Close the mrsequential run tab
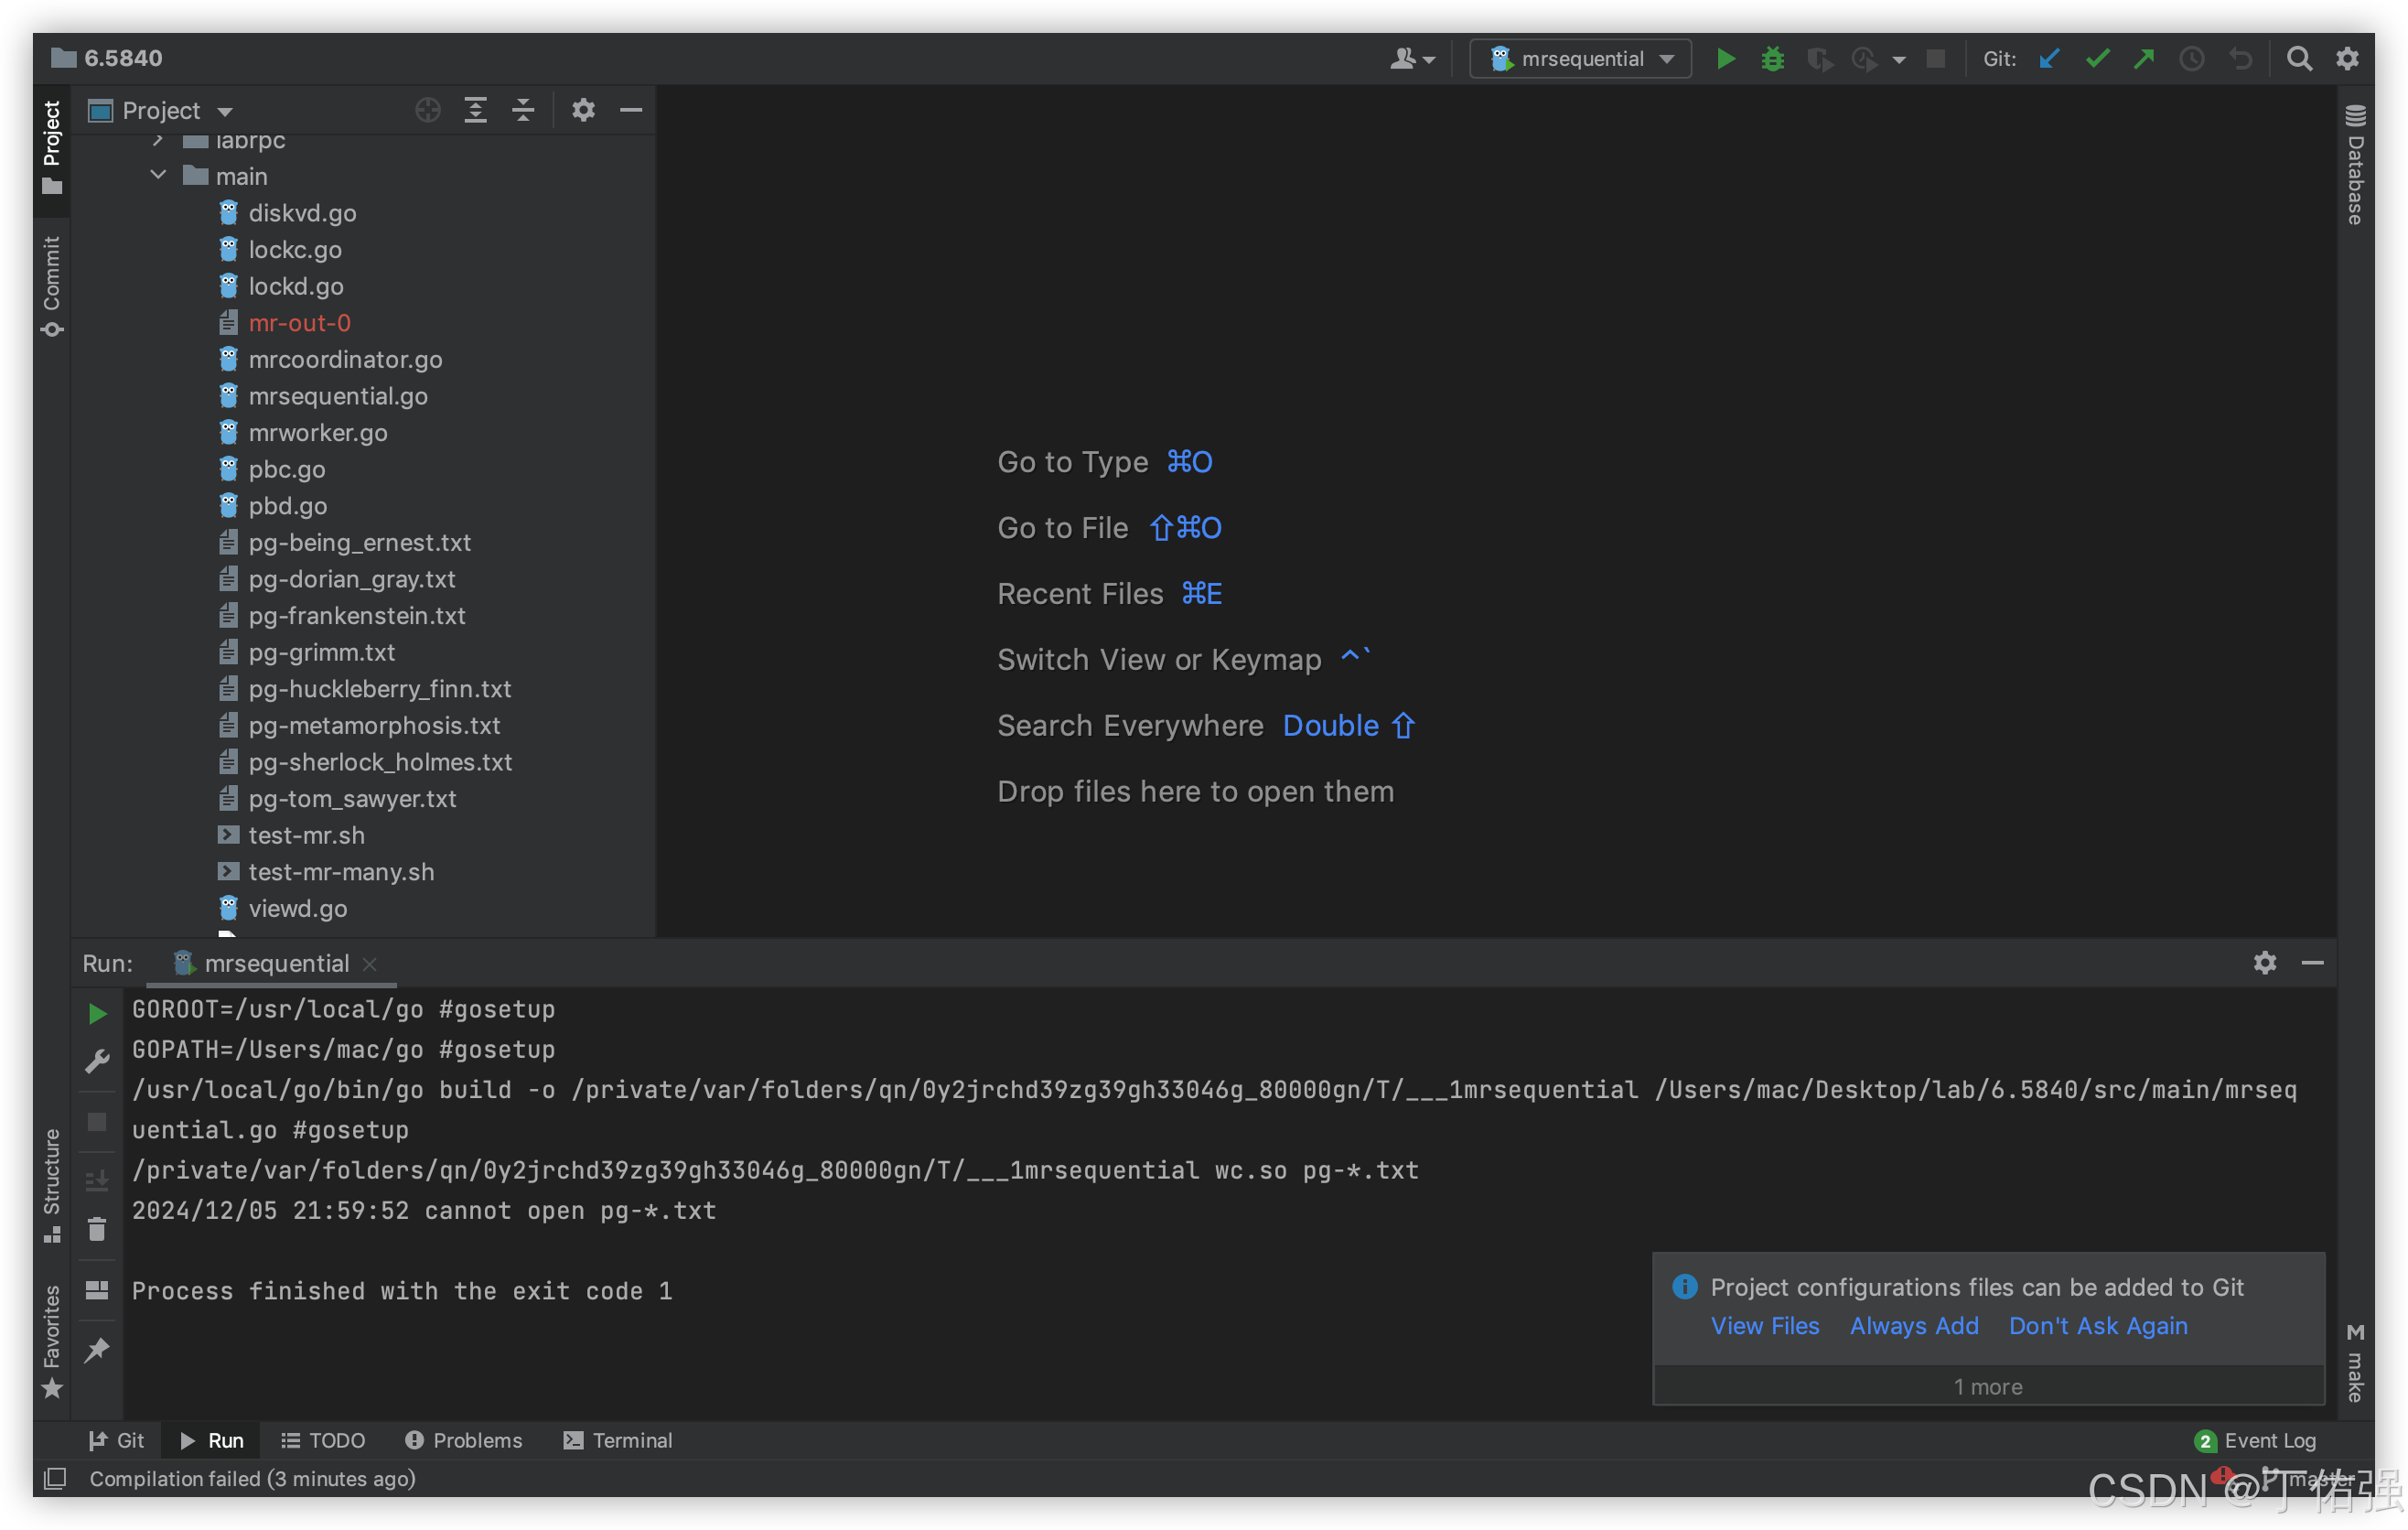Image resolution: width=2408 pixels, height=1530 pixels. [370, 964]
